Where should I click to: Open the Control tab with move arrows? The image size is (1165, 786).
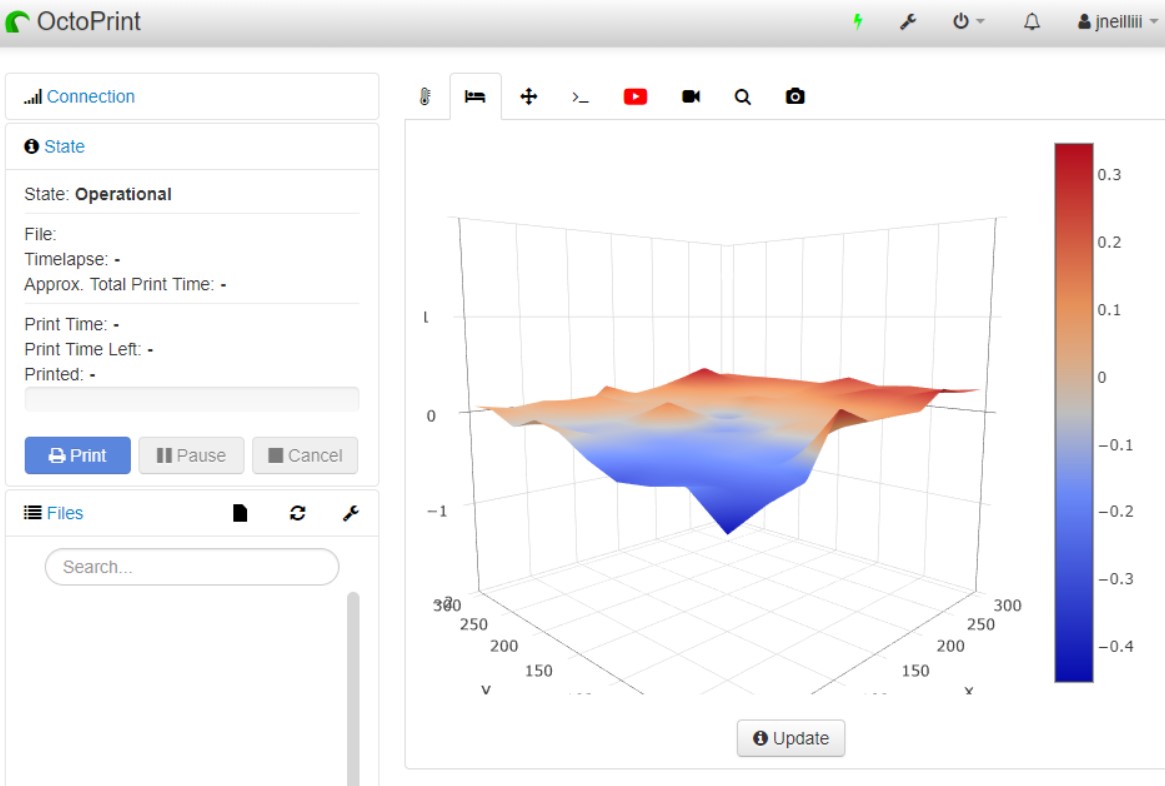(x=528, y=97)
